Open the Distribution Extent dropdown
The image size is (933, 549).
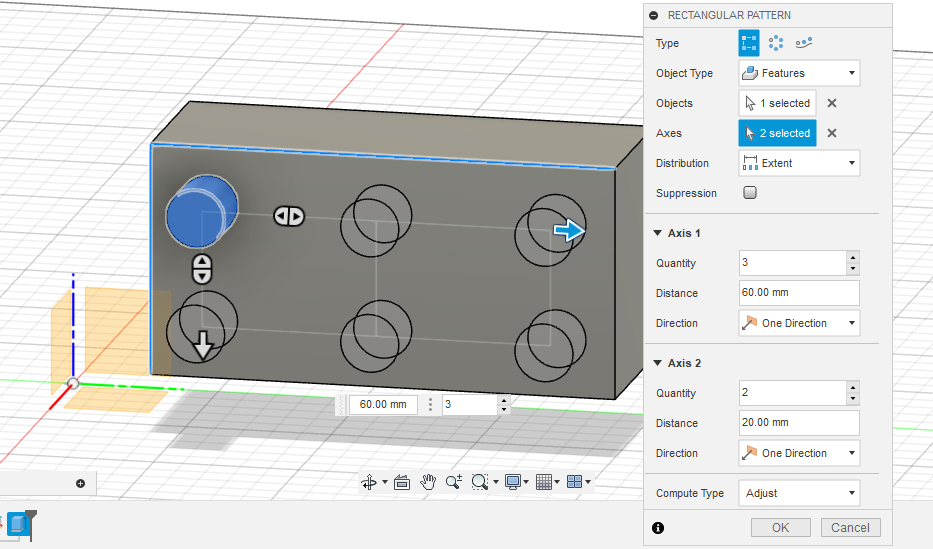[x=799, y=163]
